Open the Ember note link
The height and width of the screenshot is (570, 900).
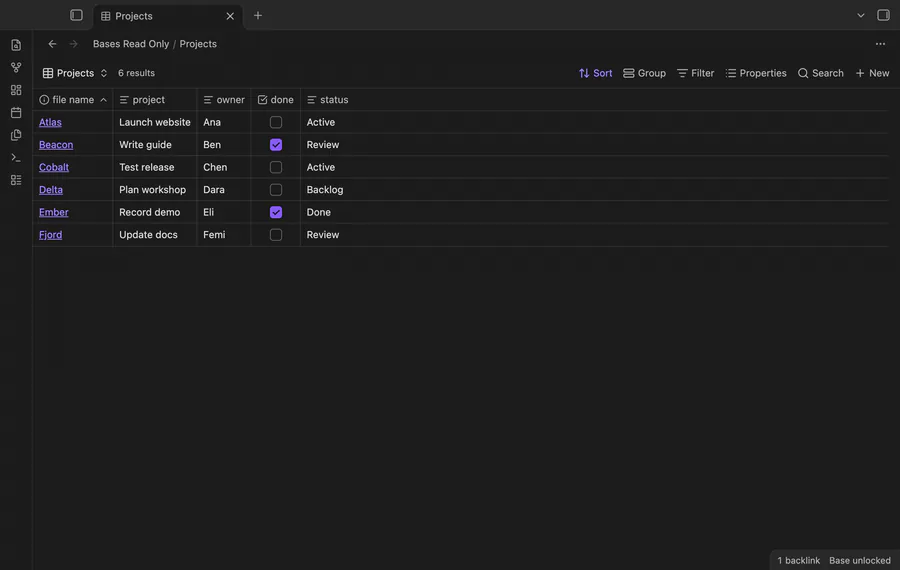pyautogui.click(x=53, y=212)
